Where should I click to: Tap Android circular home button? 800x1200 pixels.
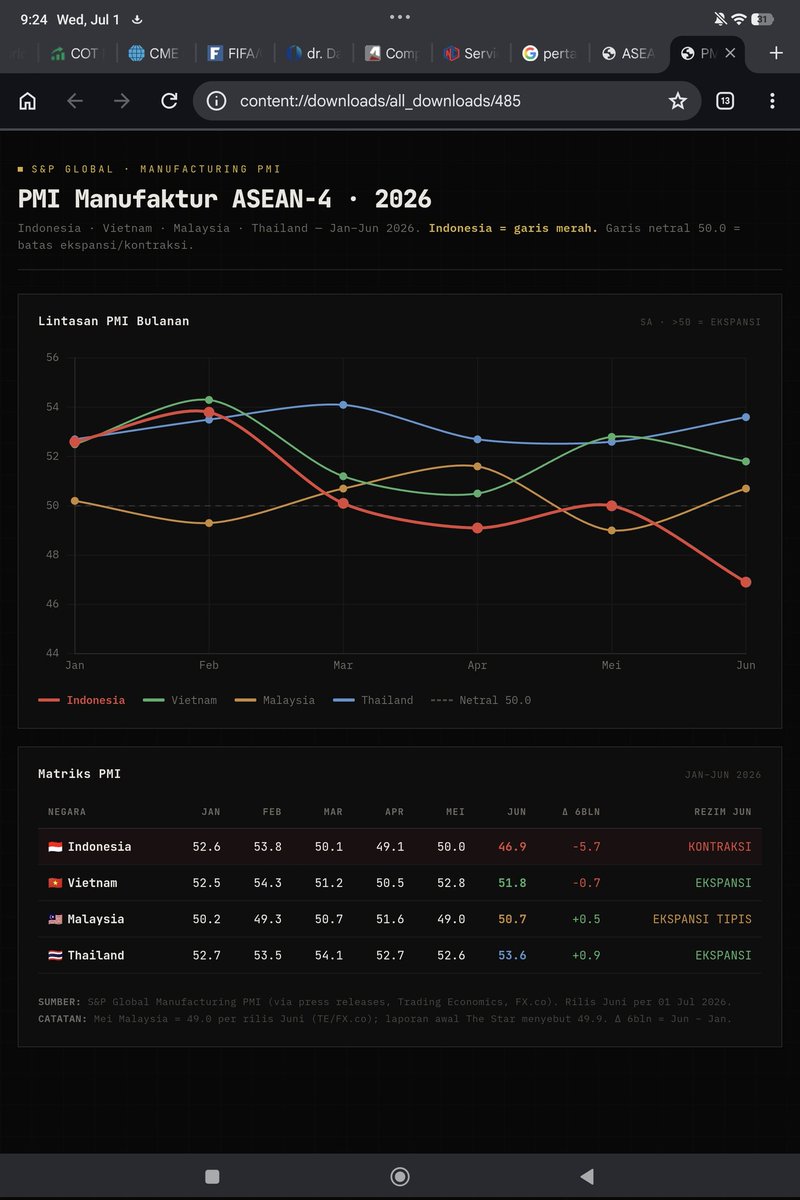click(400, 1176)
